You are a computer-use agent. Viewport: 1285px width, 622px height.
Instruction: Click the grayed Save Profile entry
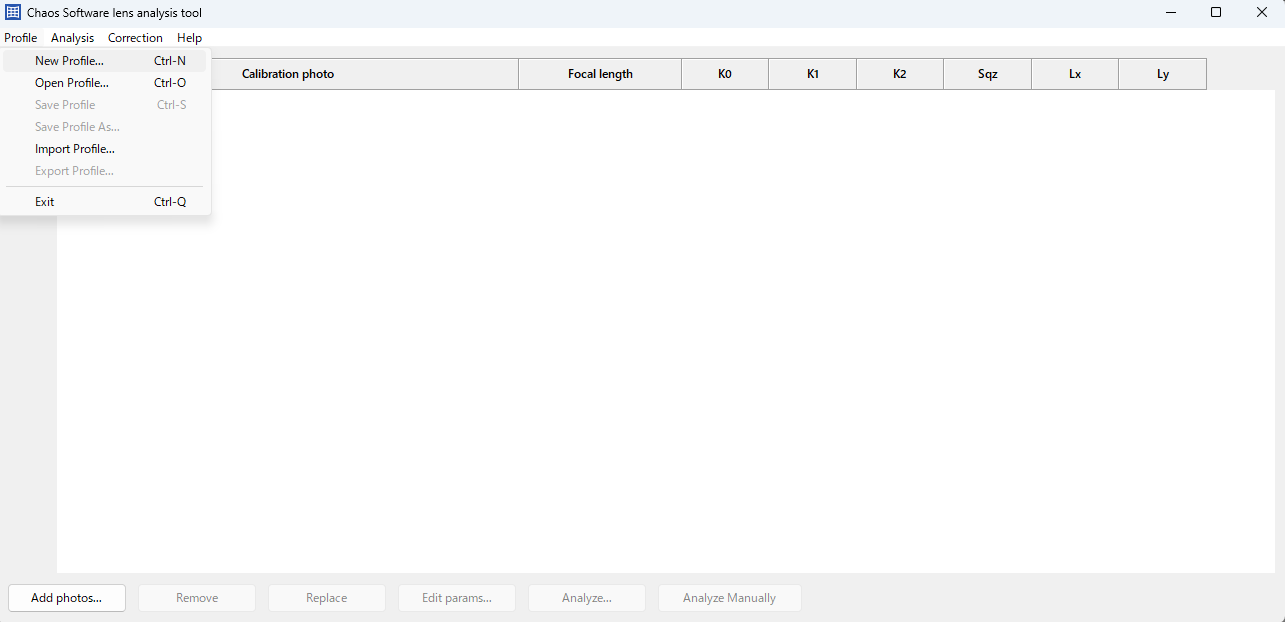105,105
